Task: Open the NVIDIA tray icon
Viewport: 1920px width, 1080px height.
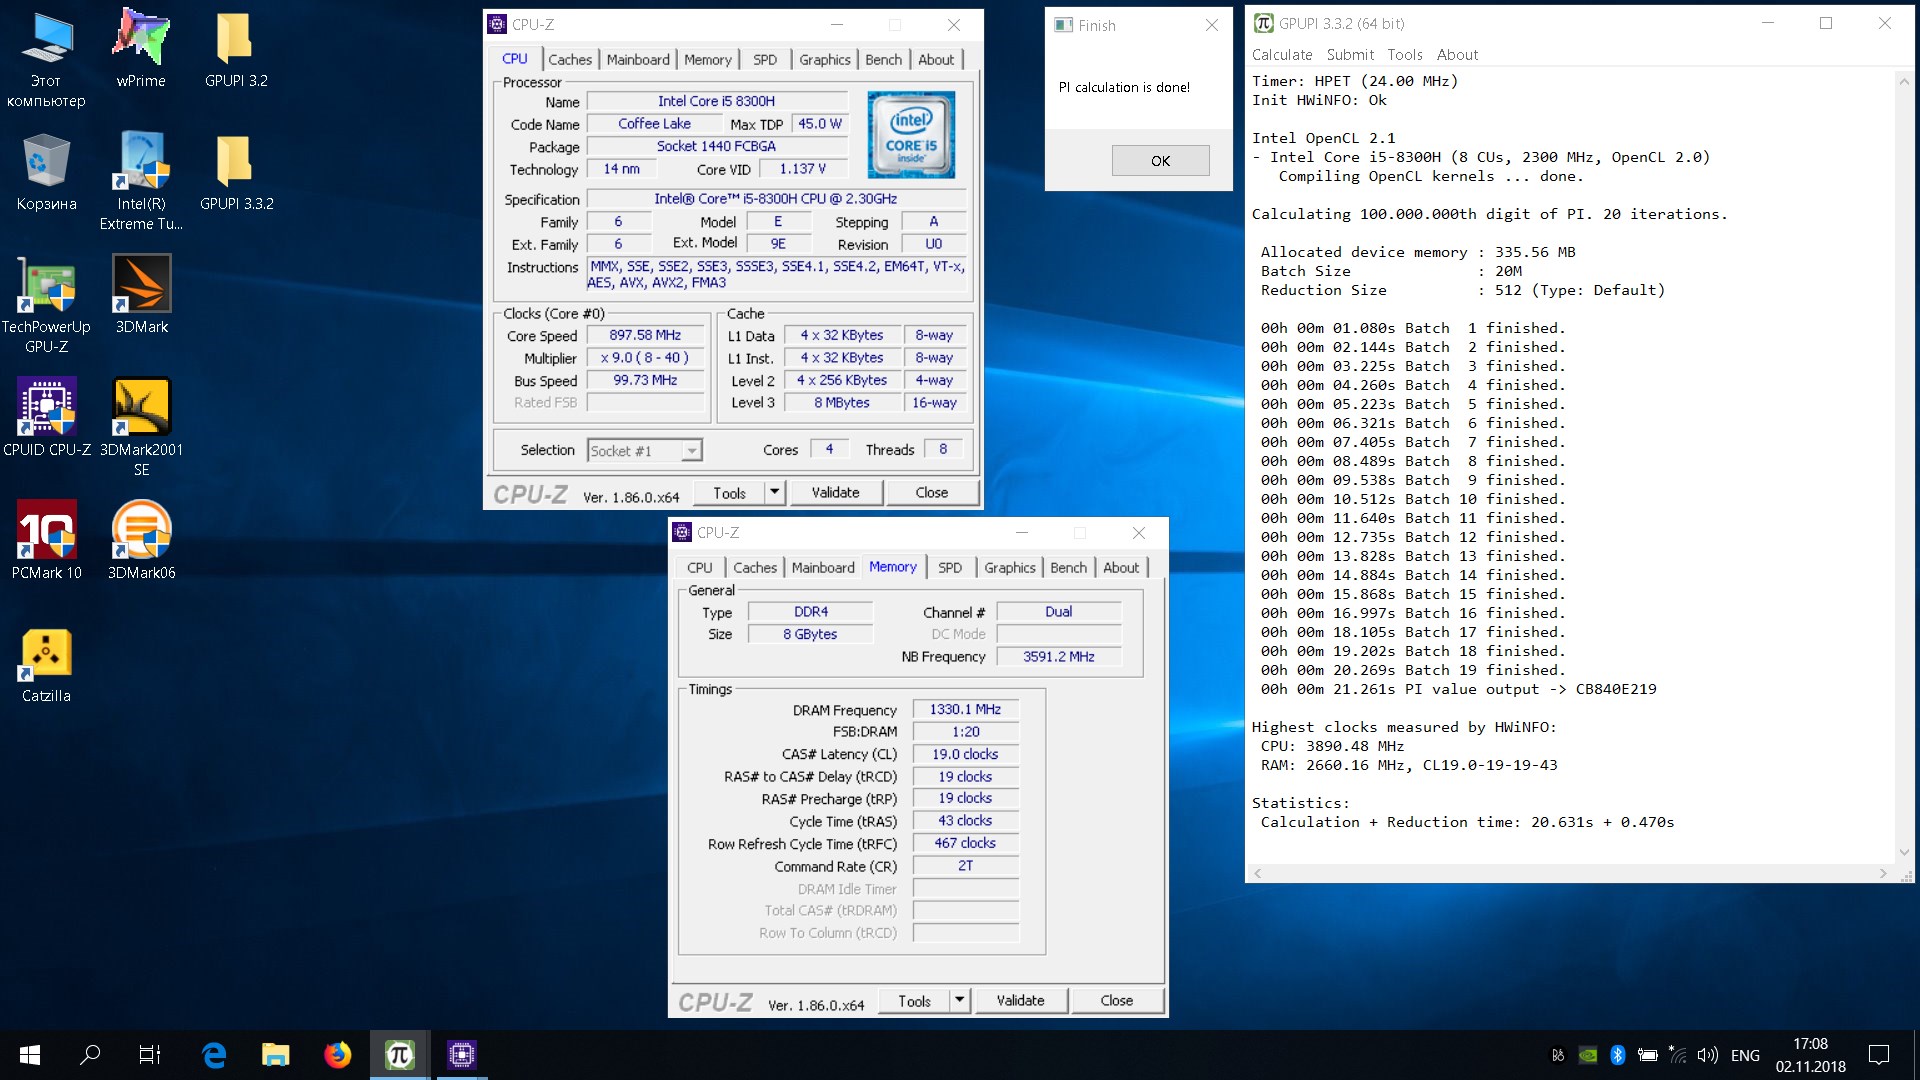Action: click(1587, 1055)
